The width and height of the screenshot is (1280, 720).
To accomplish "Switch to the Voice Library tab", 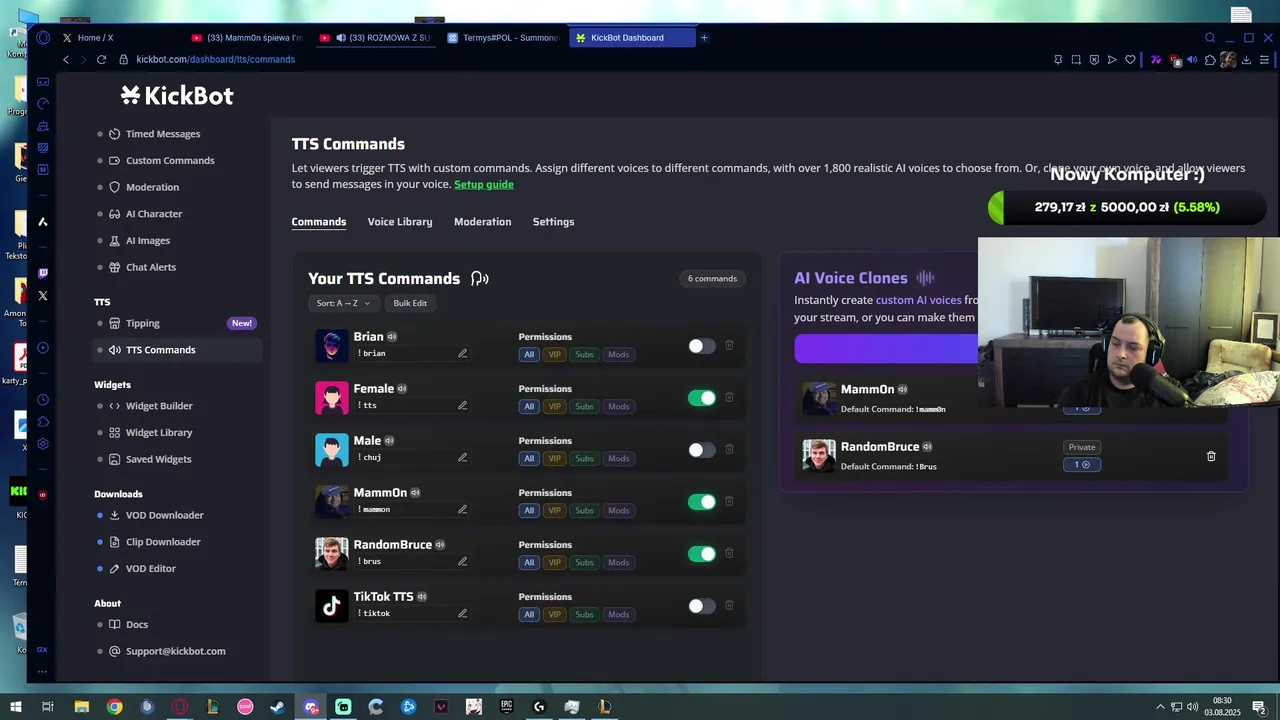I will tap(400, 222).
